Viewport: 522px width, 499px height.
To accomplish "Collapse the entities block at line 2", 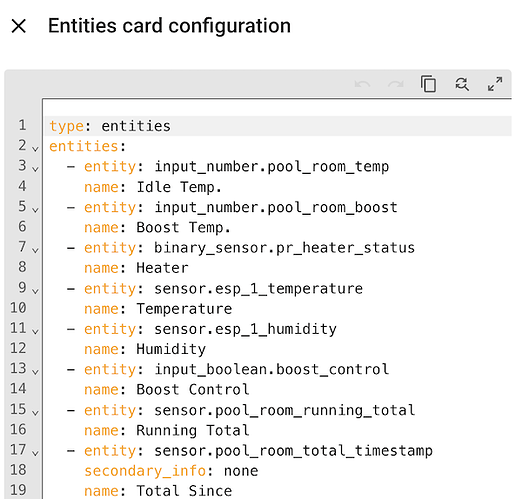I will coord(35,149).
